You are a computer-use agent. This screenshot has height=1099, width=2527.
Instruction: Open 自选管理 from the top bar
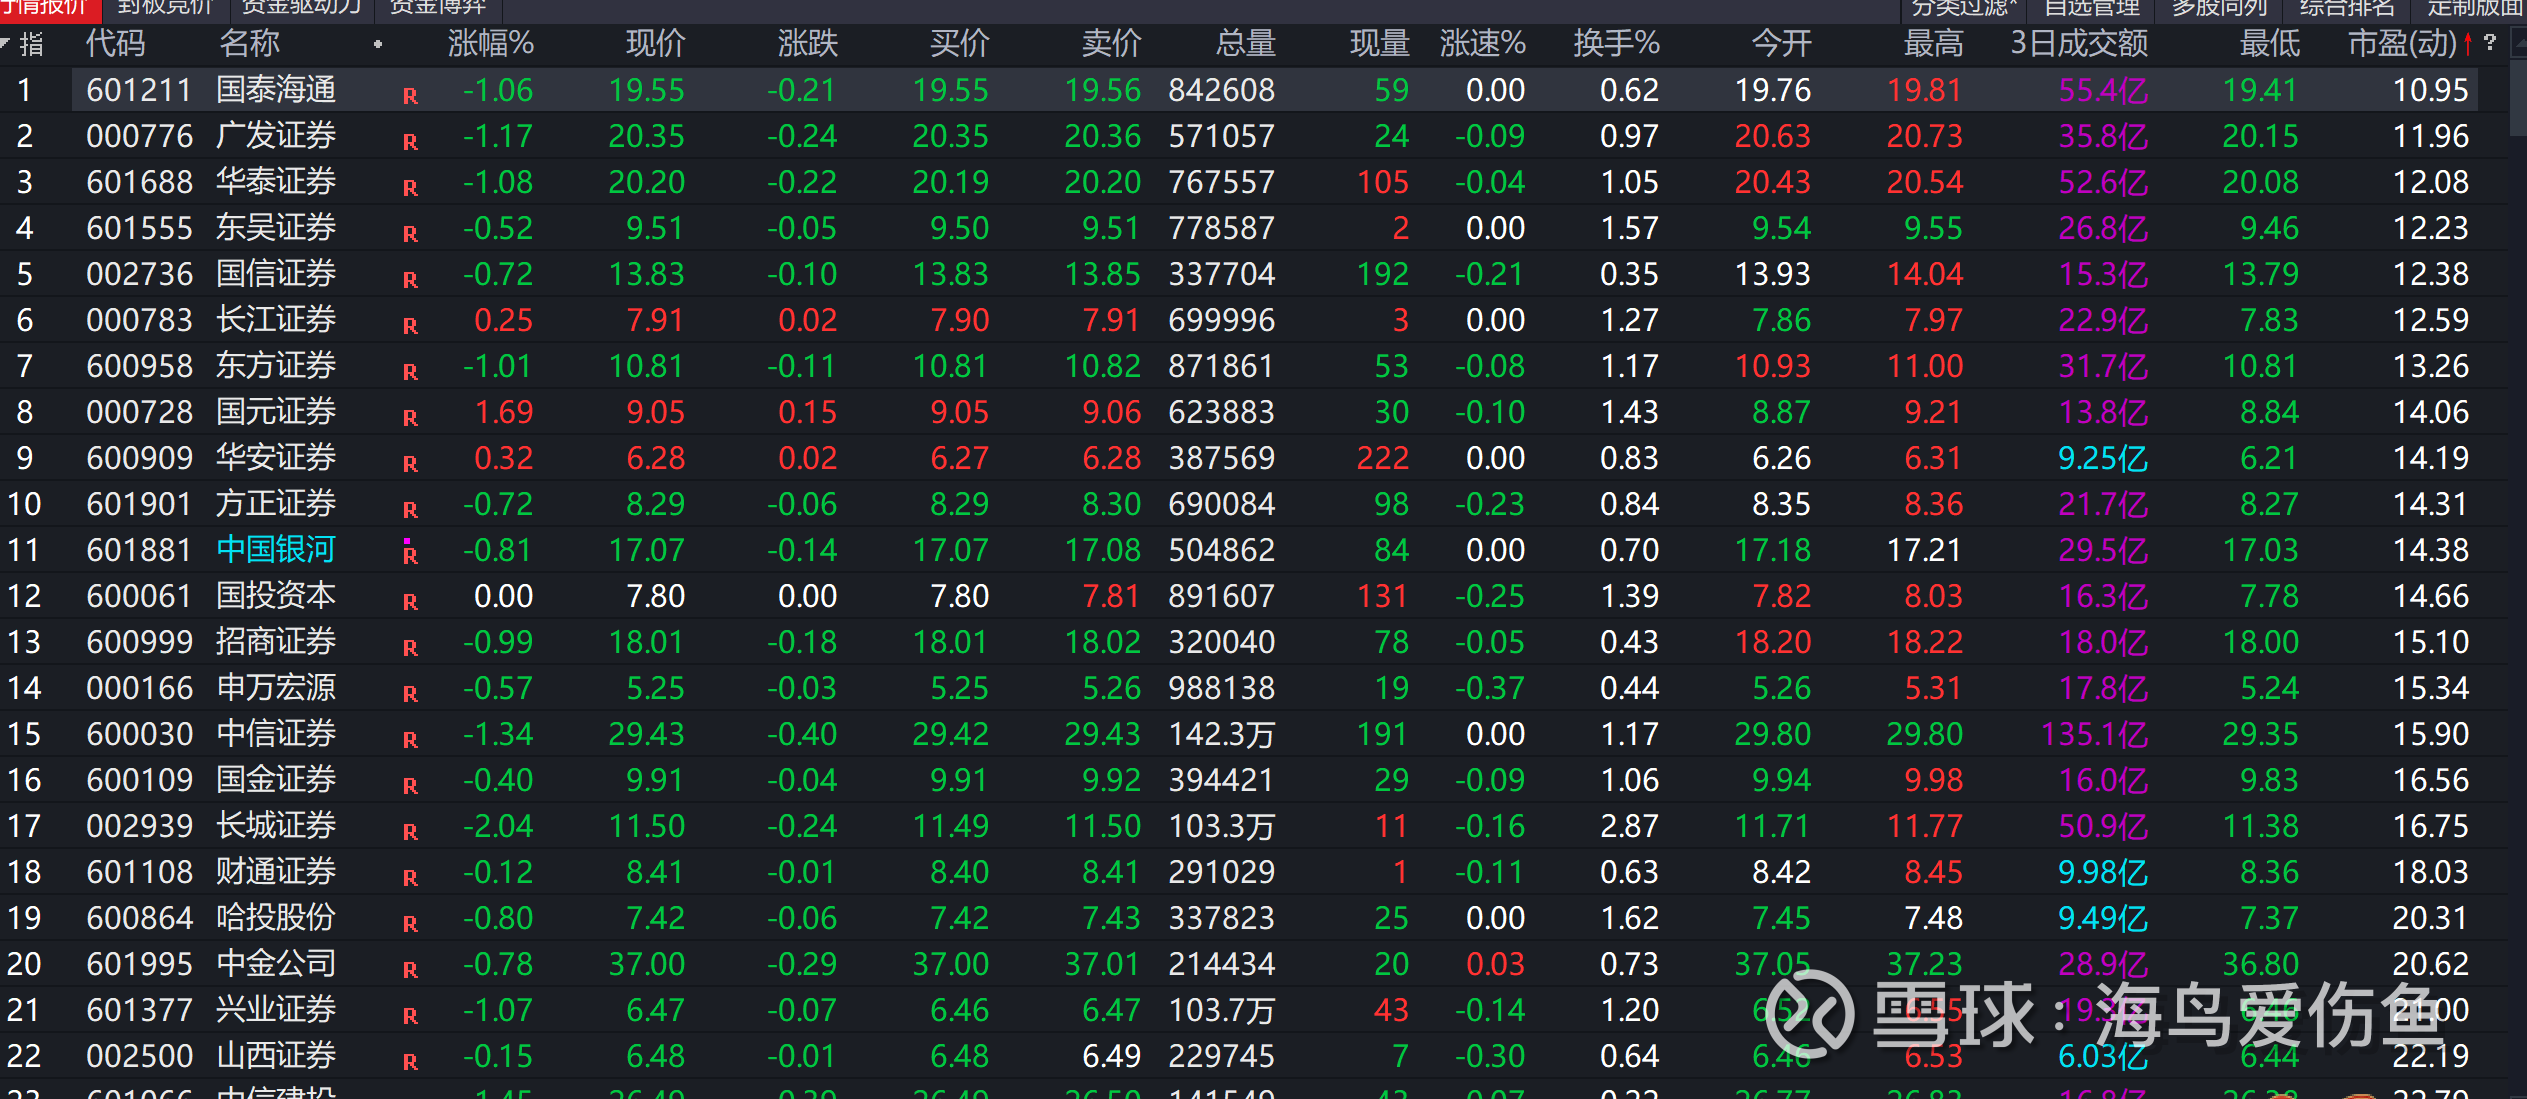[2091, 8]
